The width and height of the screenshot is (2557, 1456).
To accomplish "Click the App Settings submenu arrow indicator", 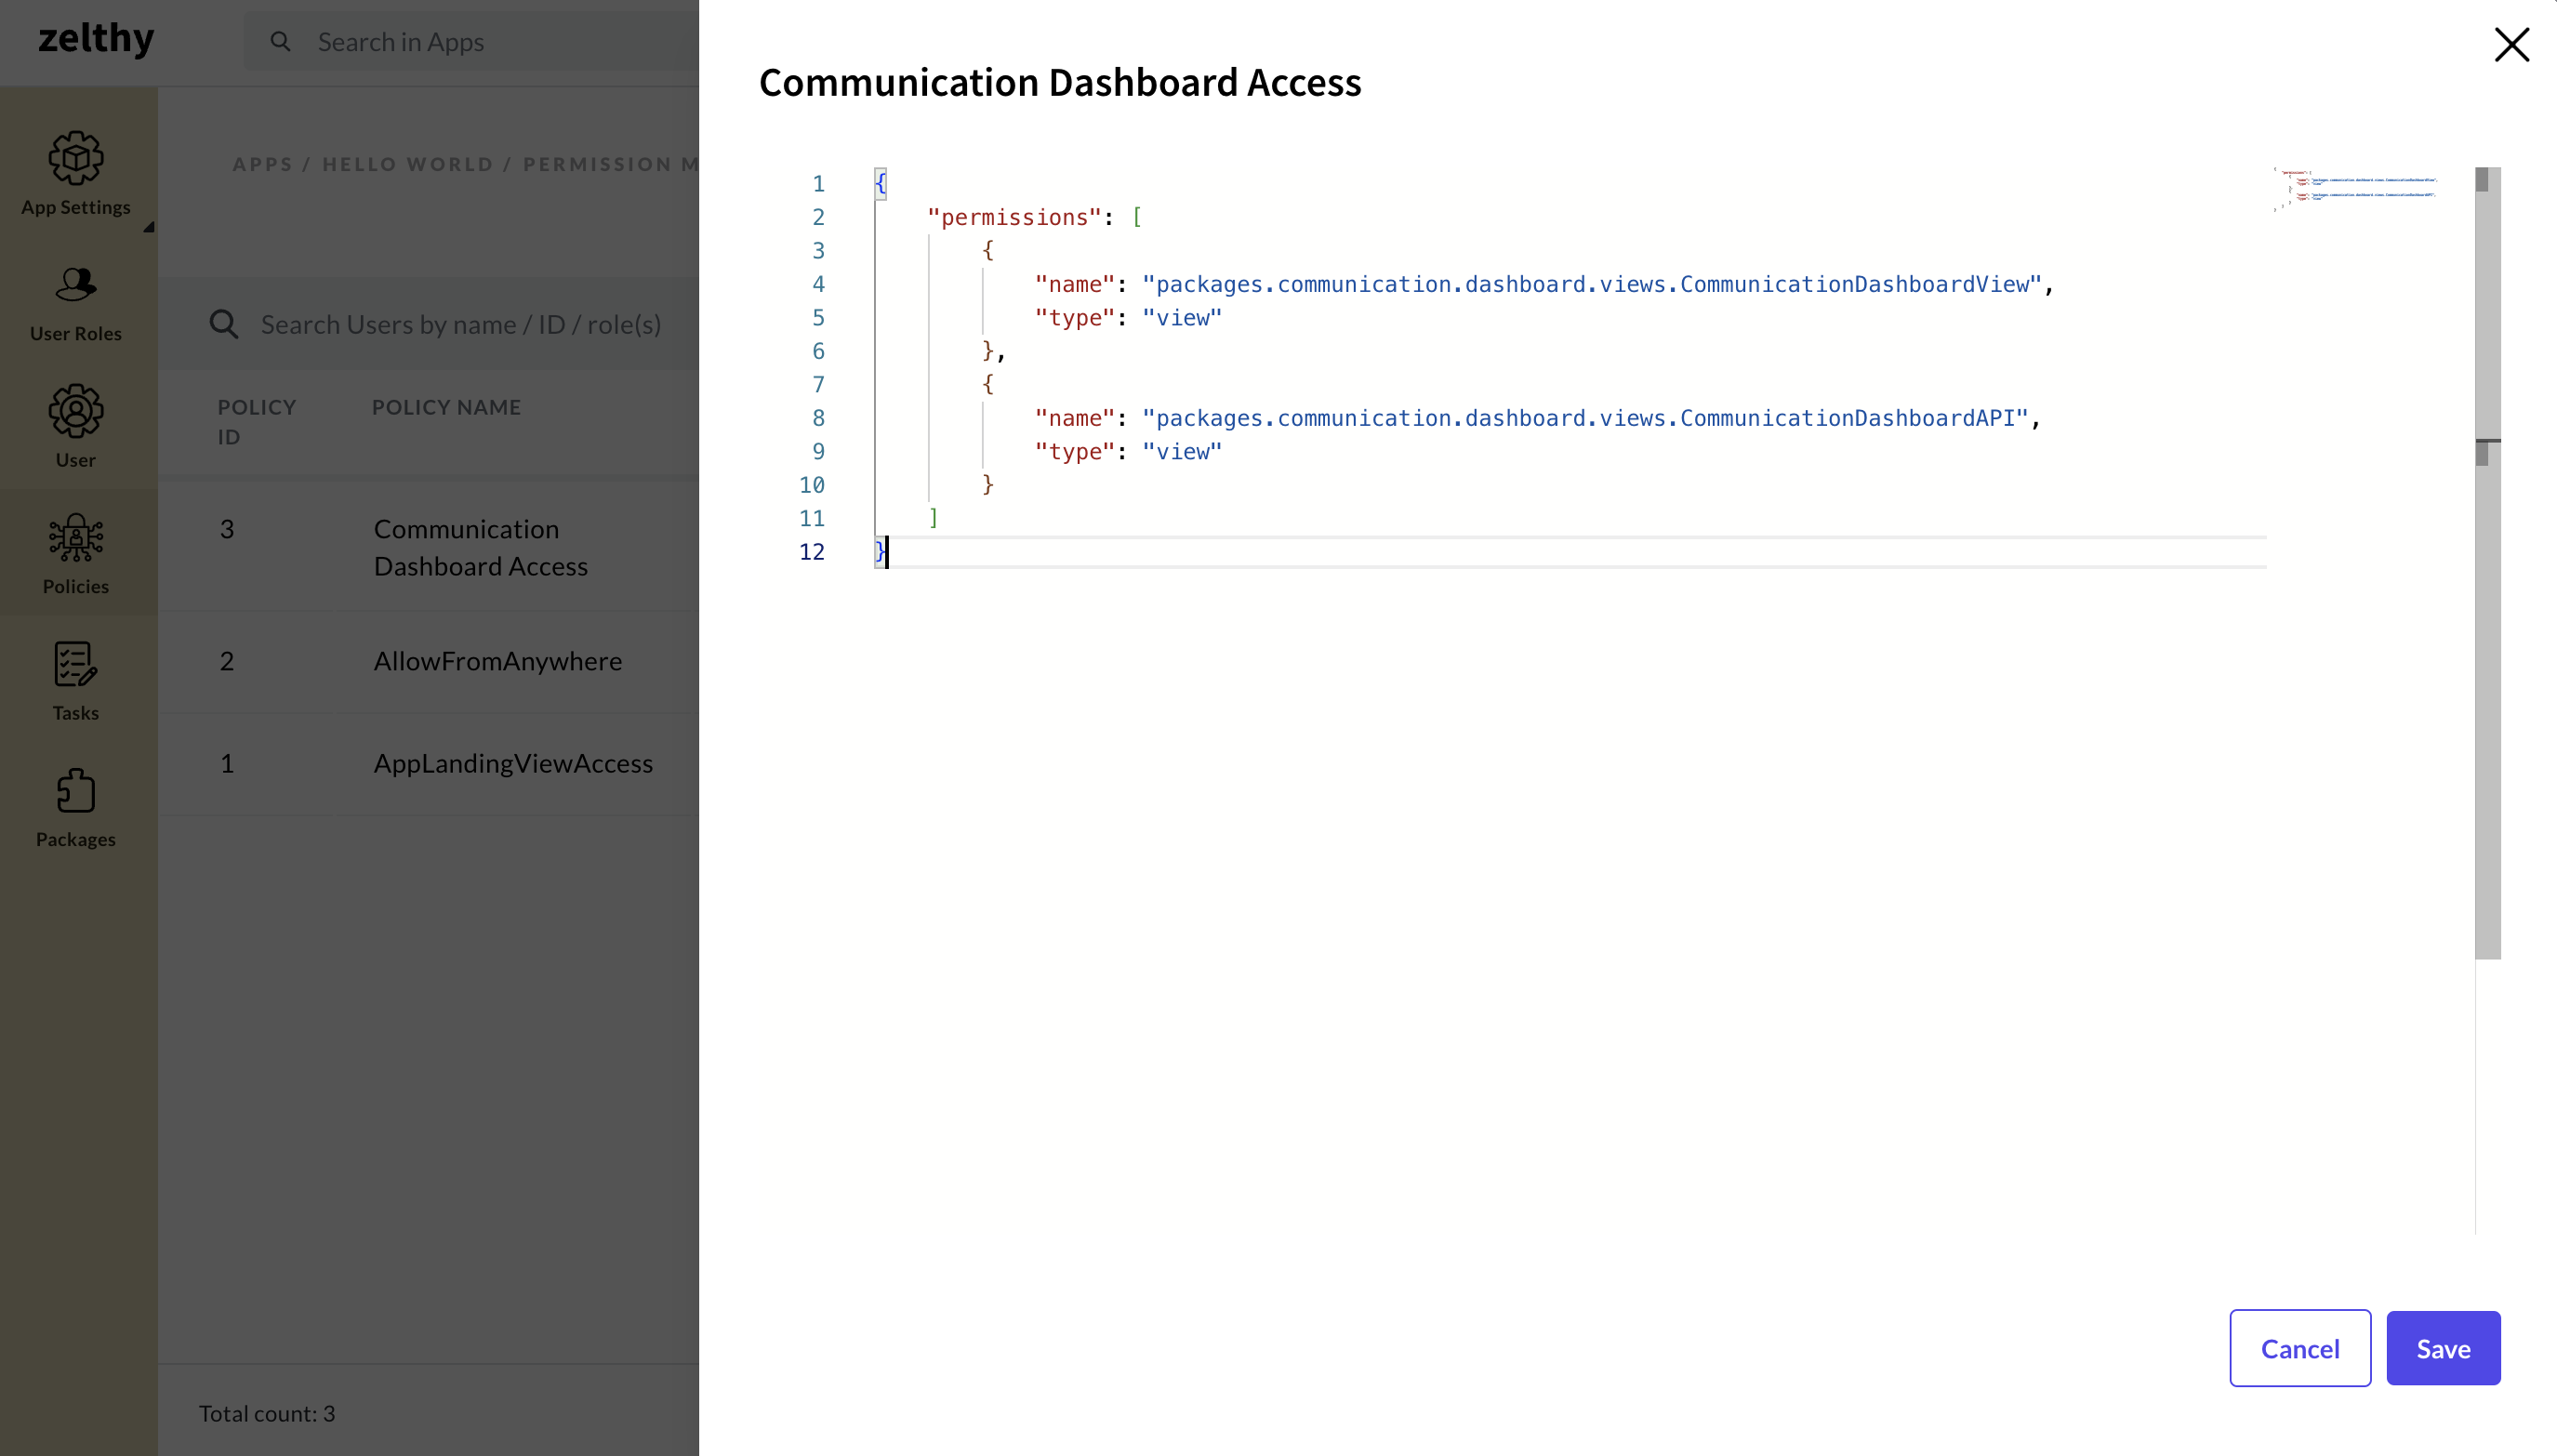I will 148,227.
